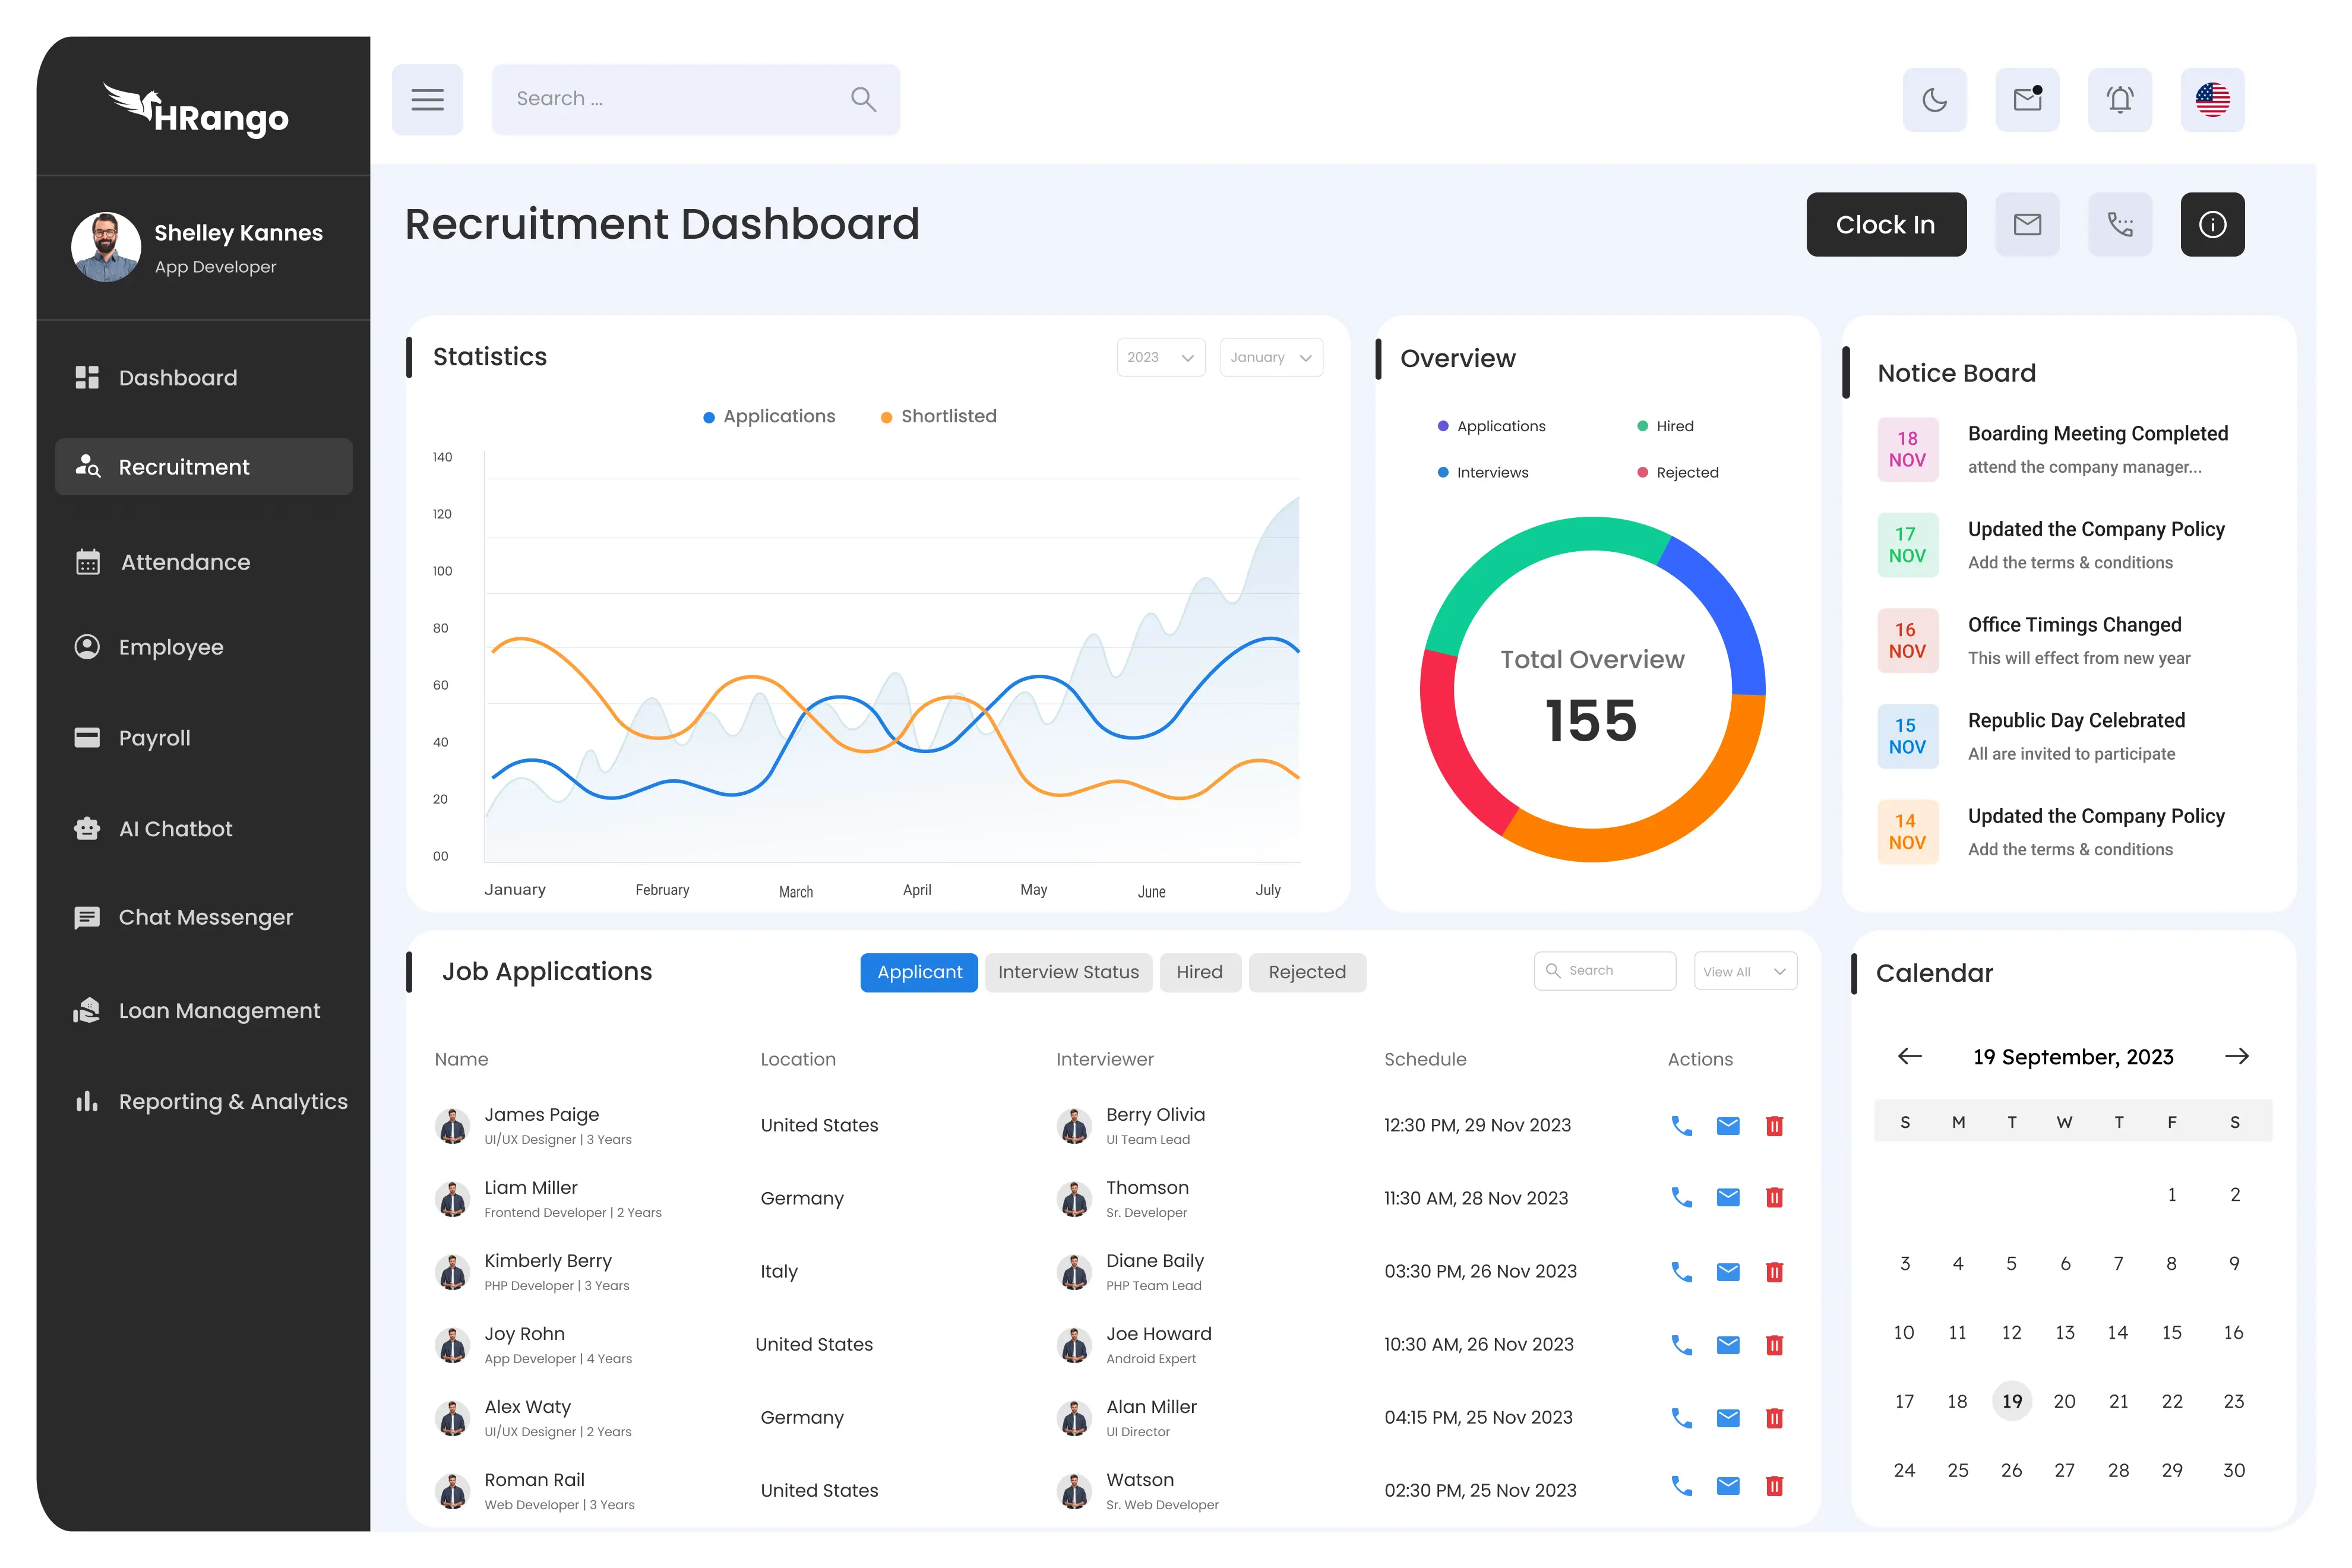Expand the January month dropdown

coord(1271,358)
